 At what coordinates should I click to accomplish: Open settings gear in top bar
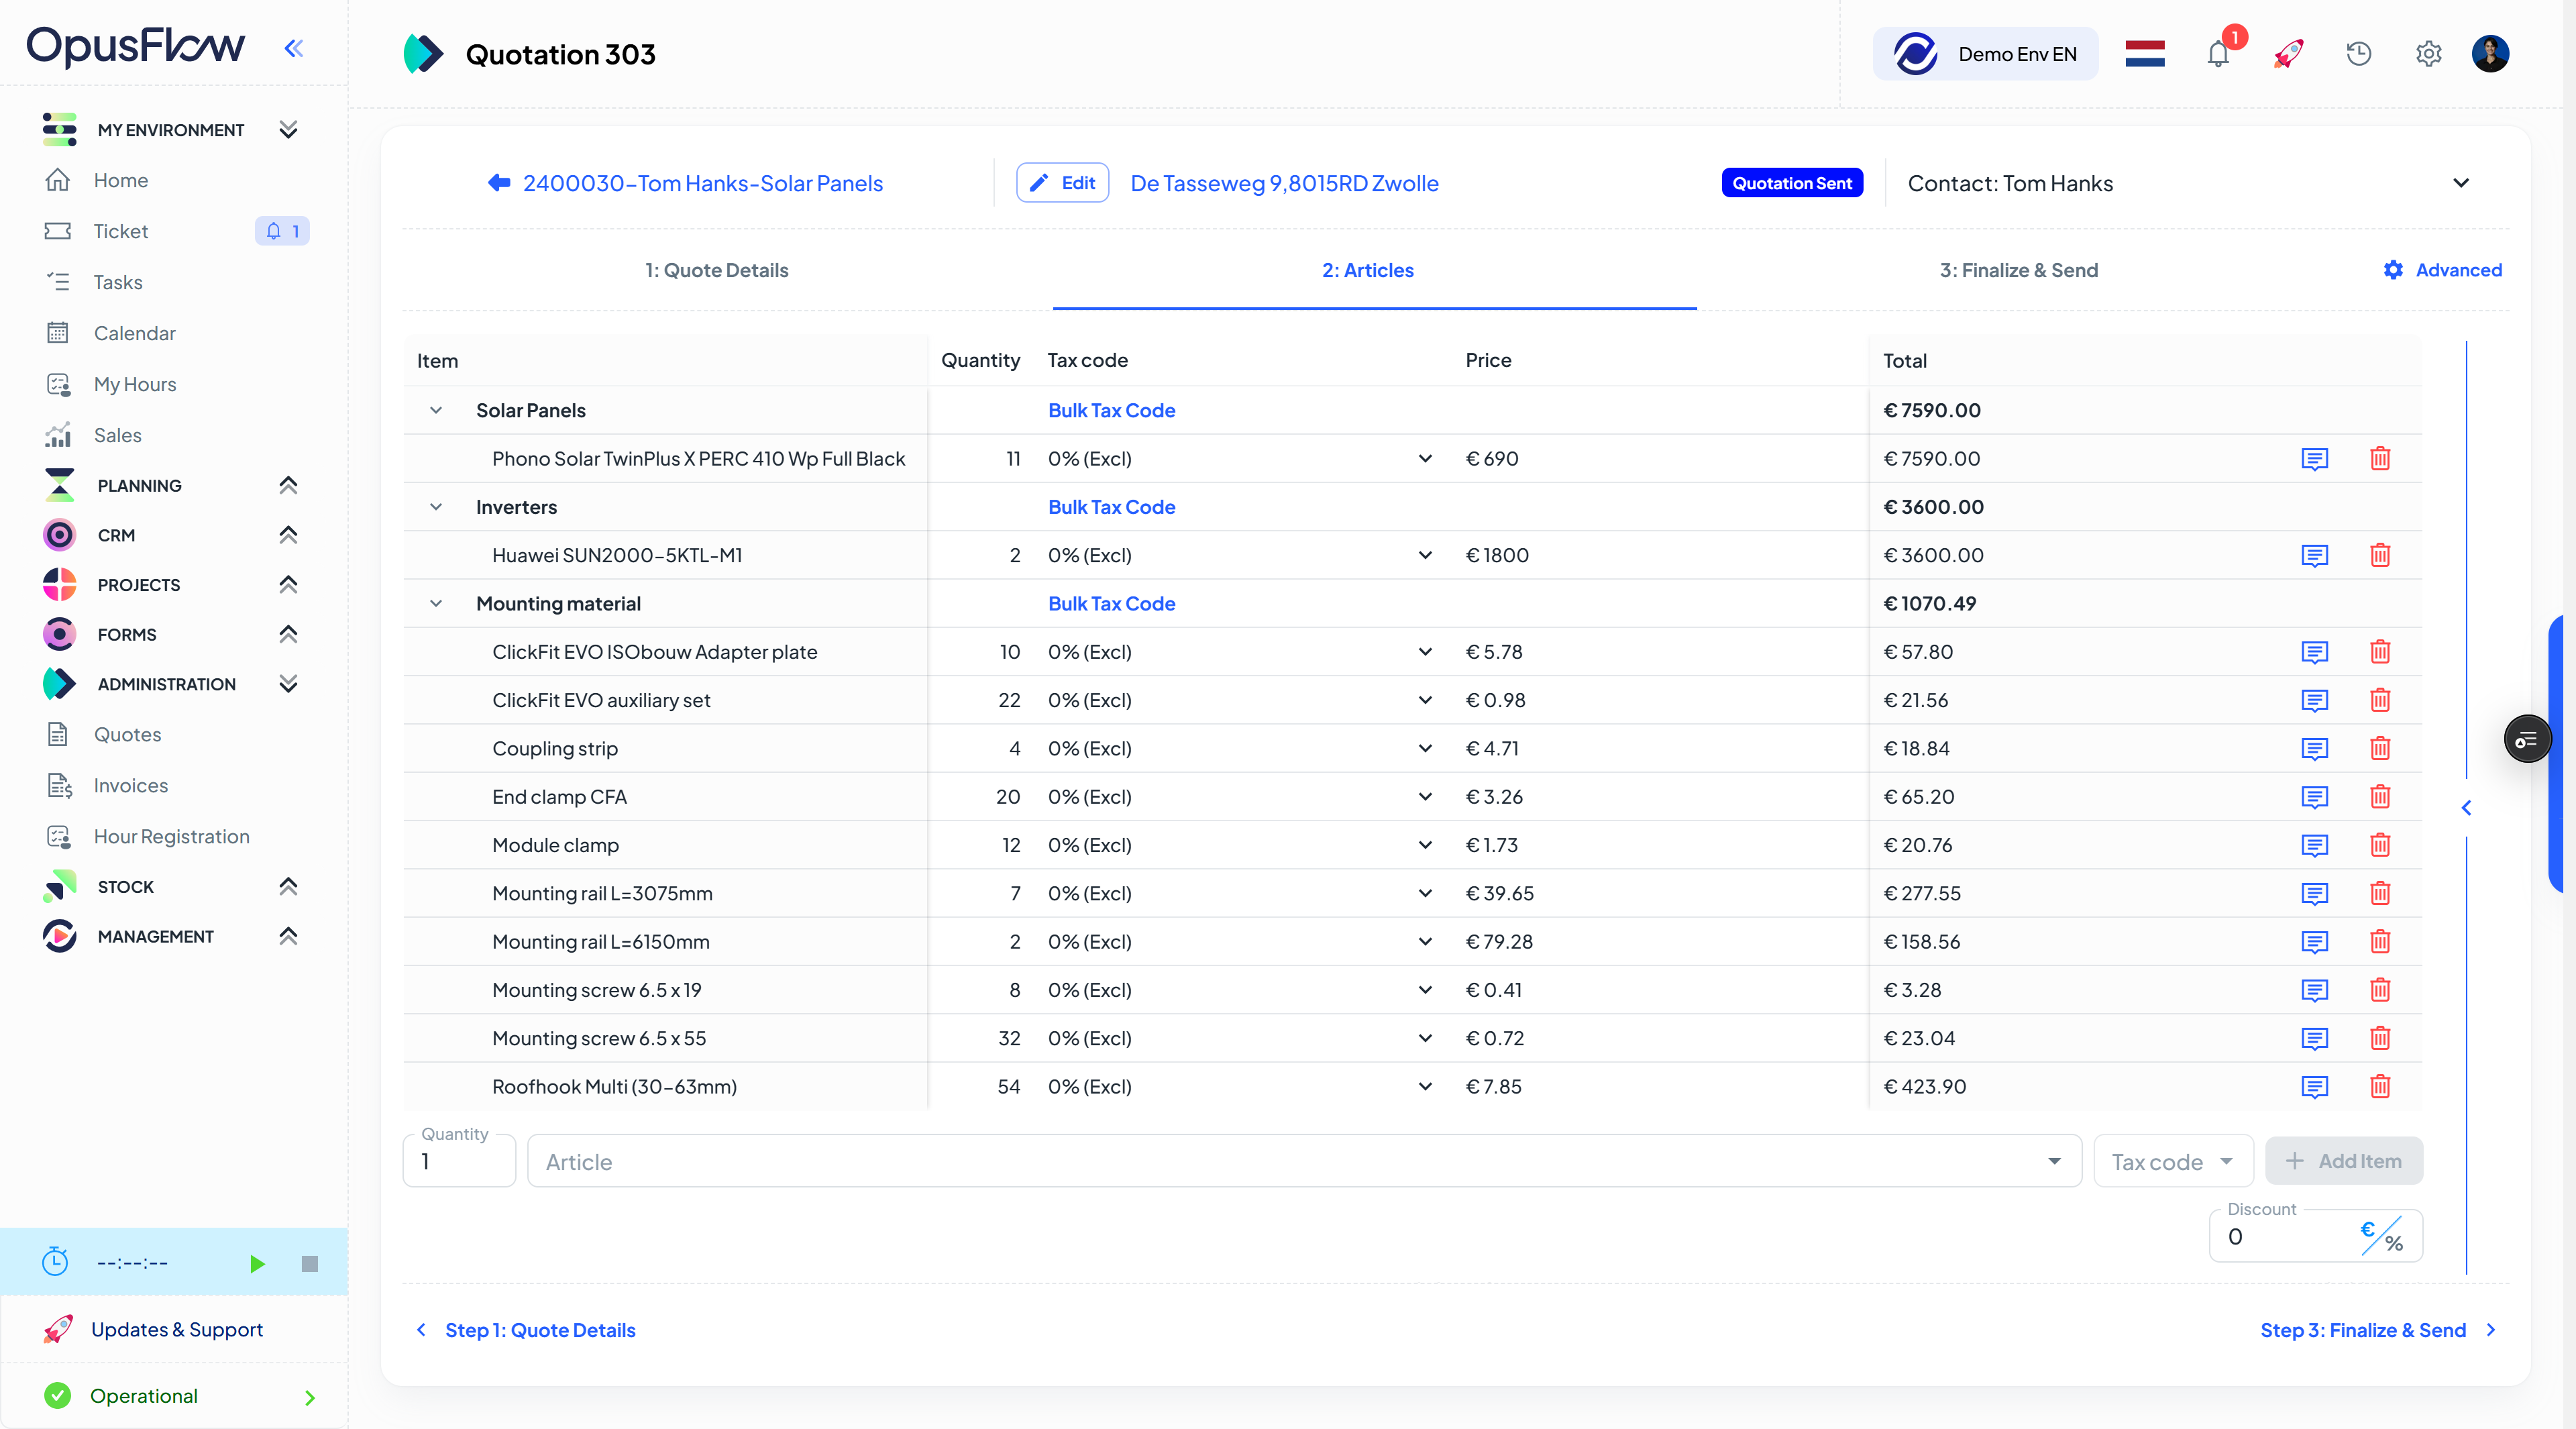click(x=2428, y=54)
